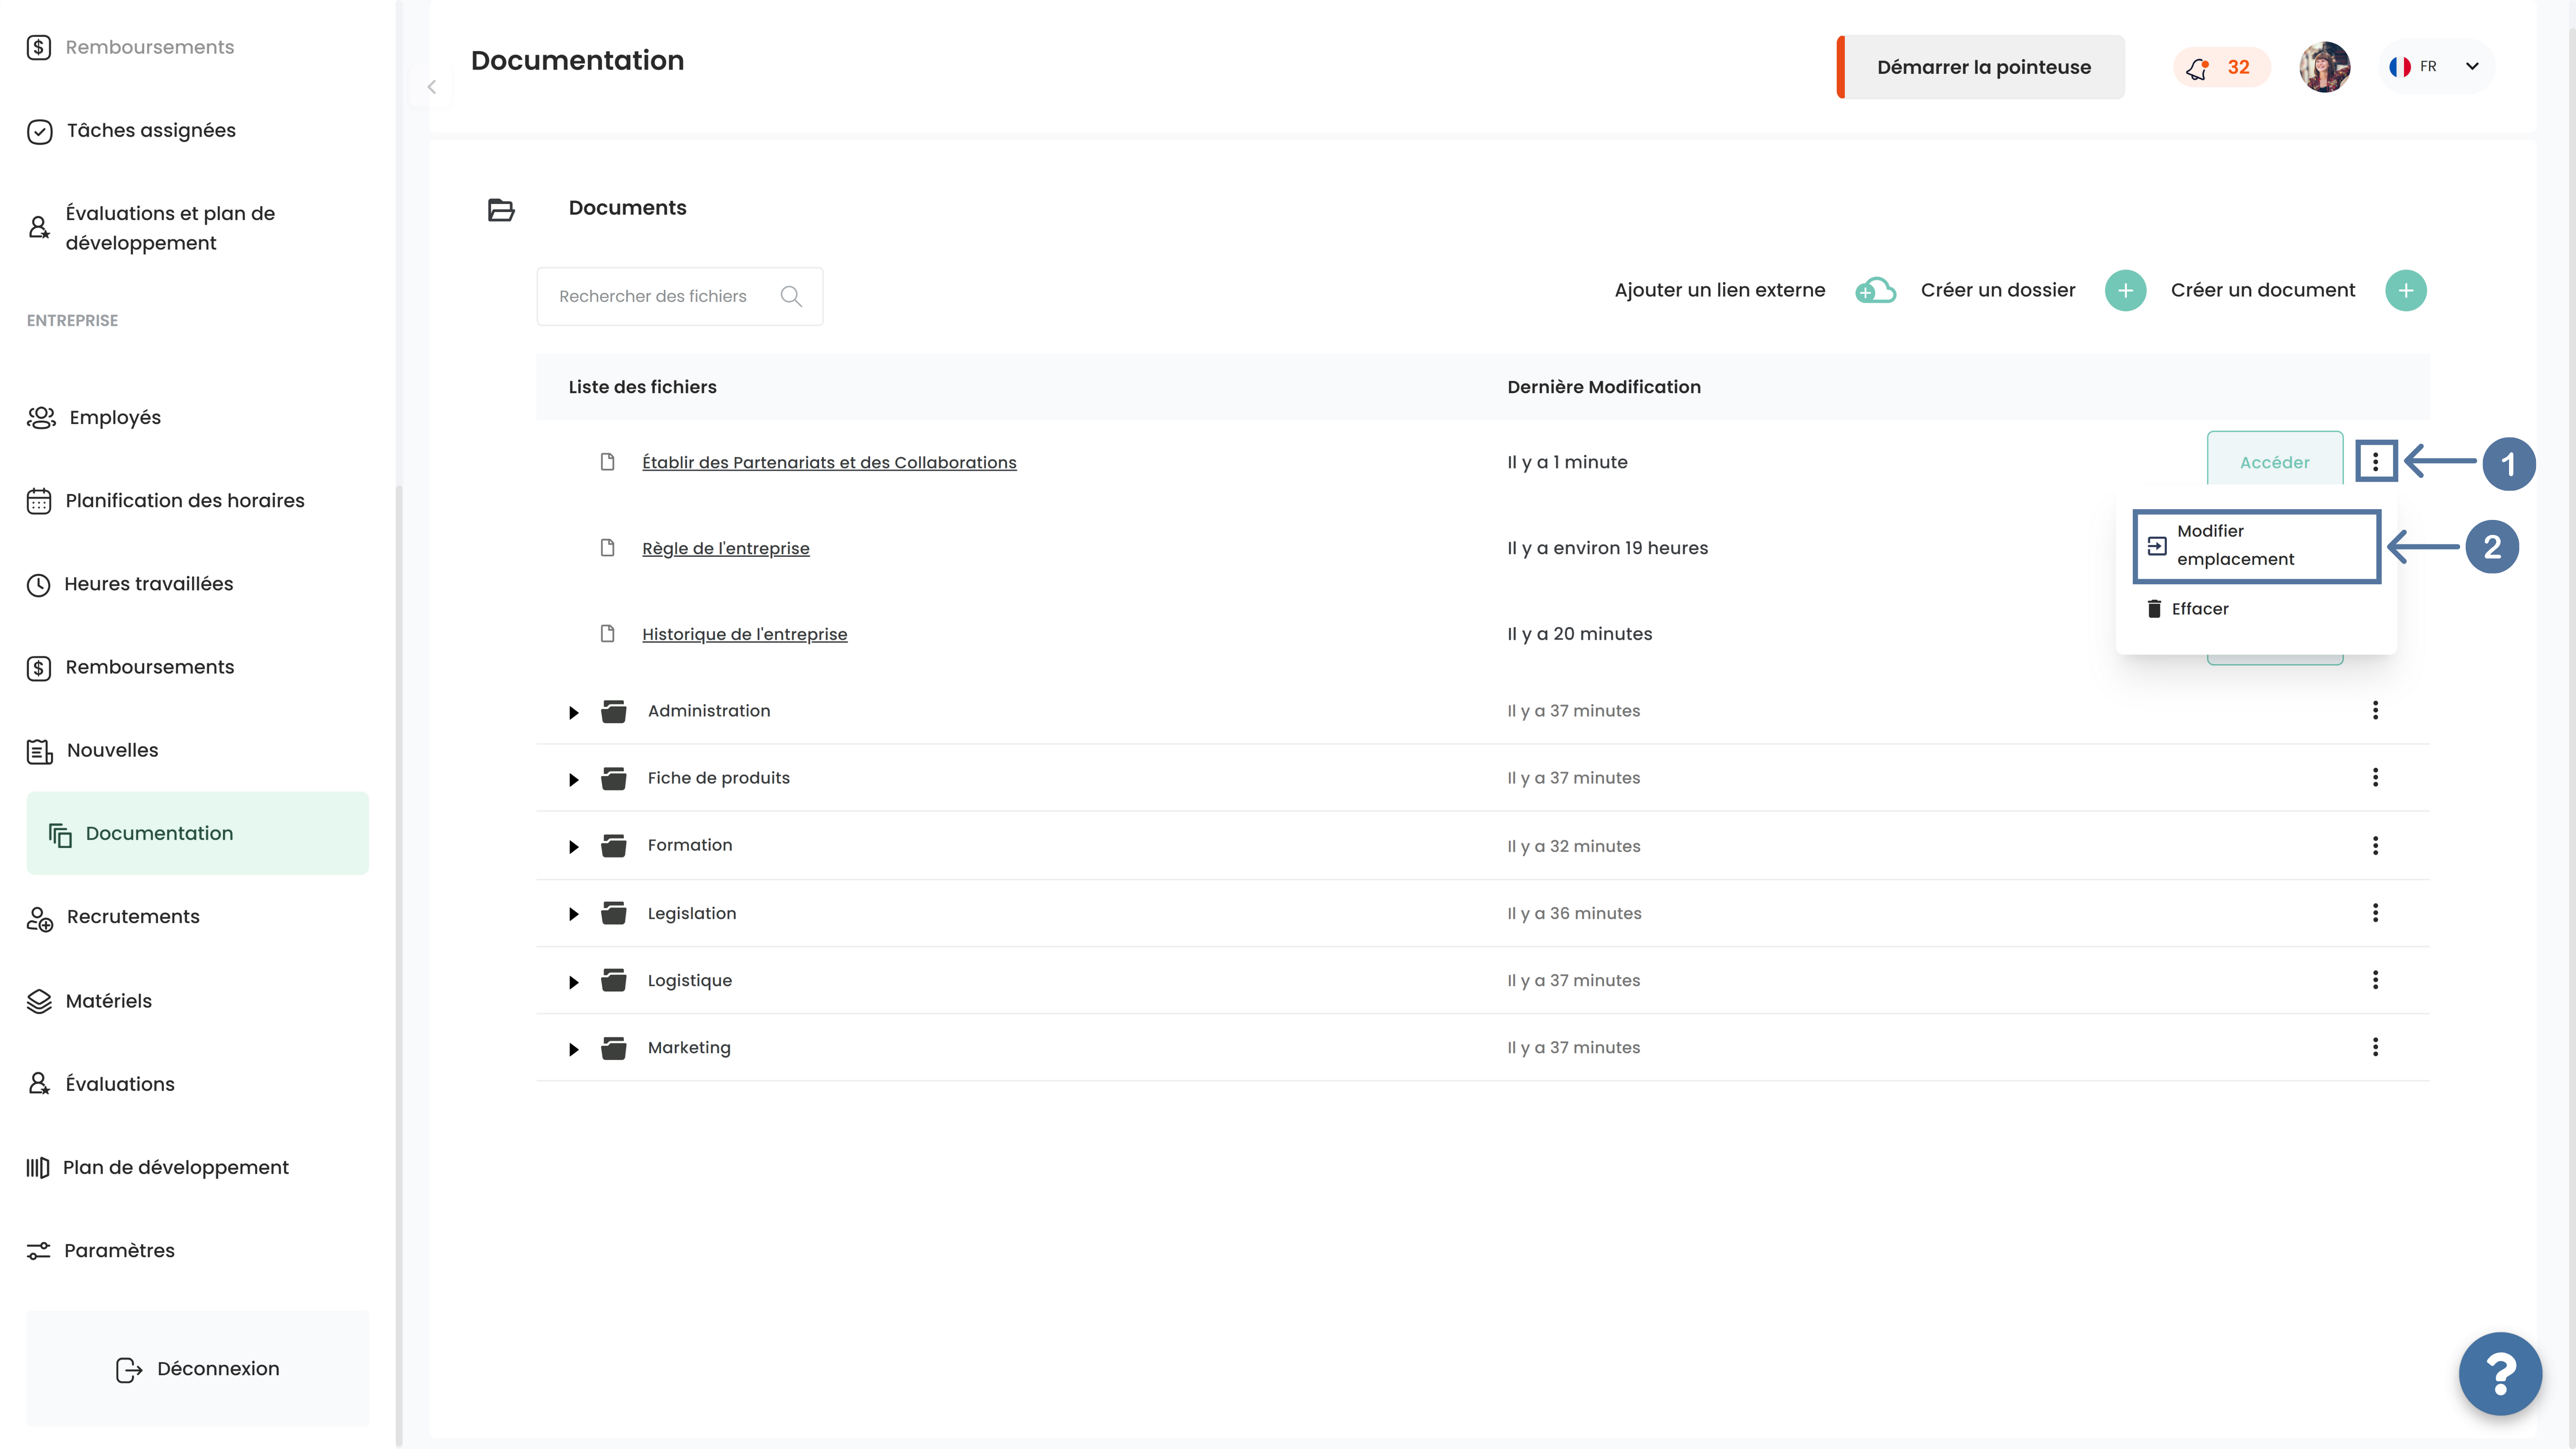Click the notification bell icon
The width and height of the screenshot is (2576, 1449).
[2197, 68]
